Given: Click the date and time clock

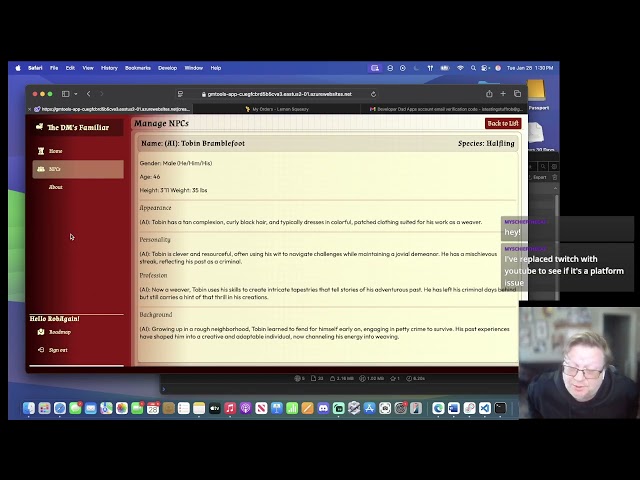Looking at the screenshot, I should coord(530,68).
